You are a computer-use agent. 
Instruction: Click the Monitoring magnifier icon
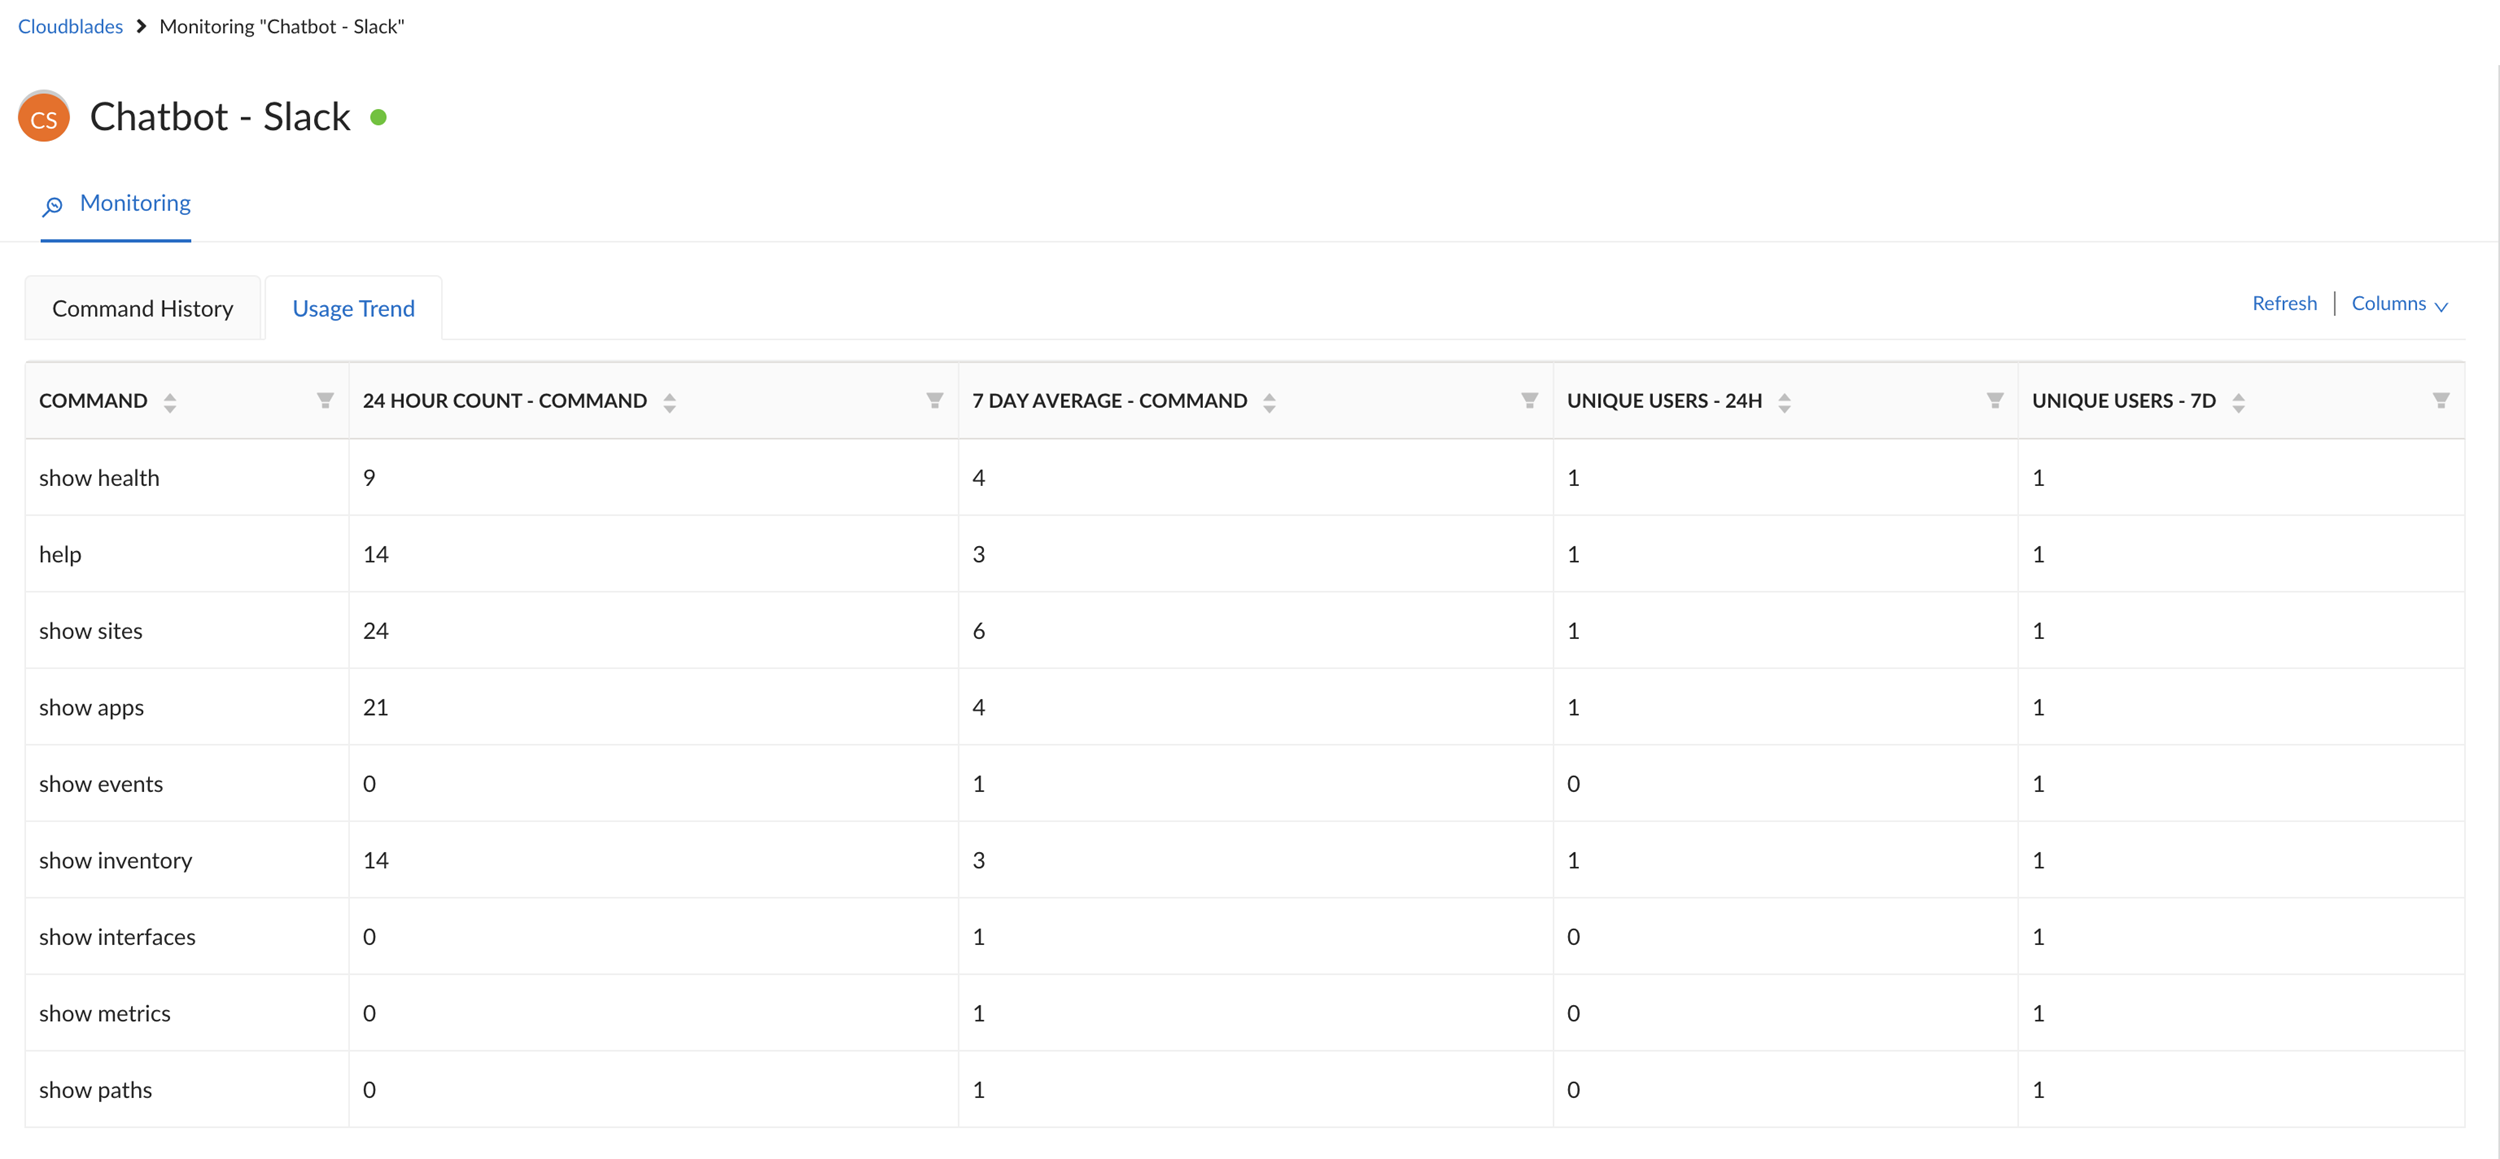pos(53,205)
